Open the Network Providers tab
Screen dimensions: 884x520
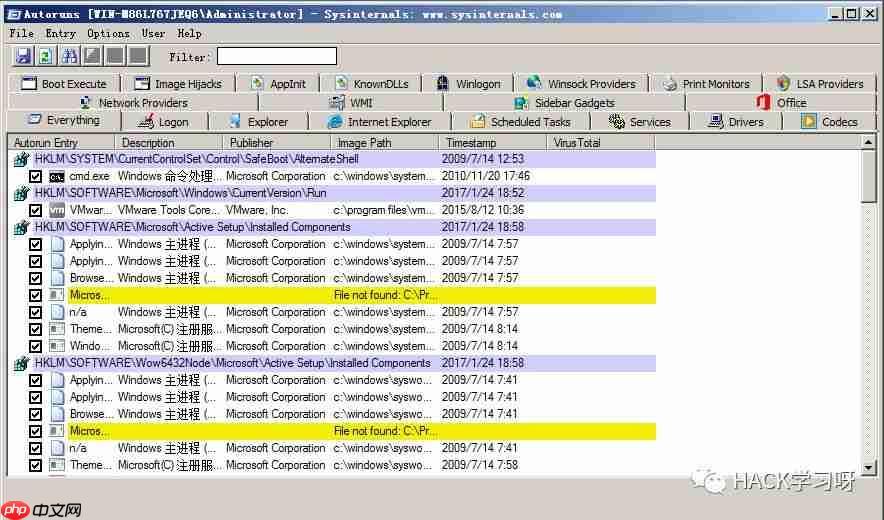(x=134, y=103)
